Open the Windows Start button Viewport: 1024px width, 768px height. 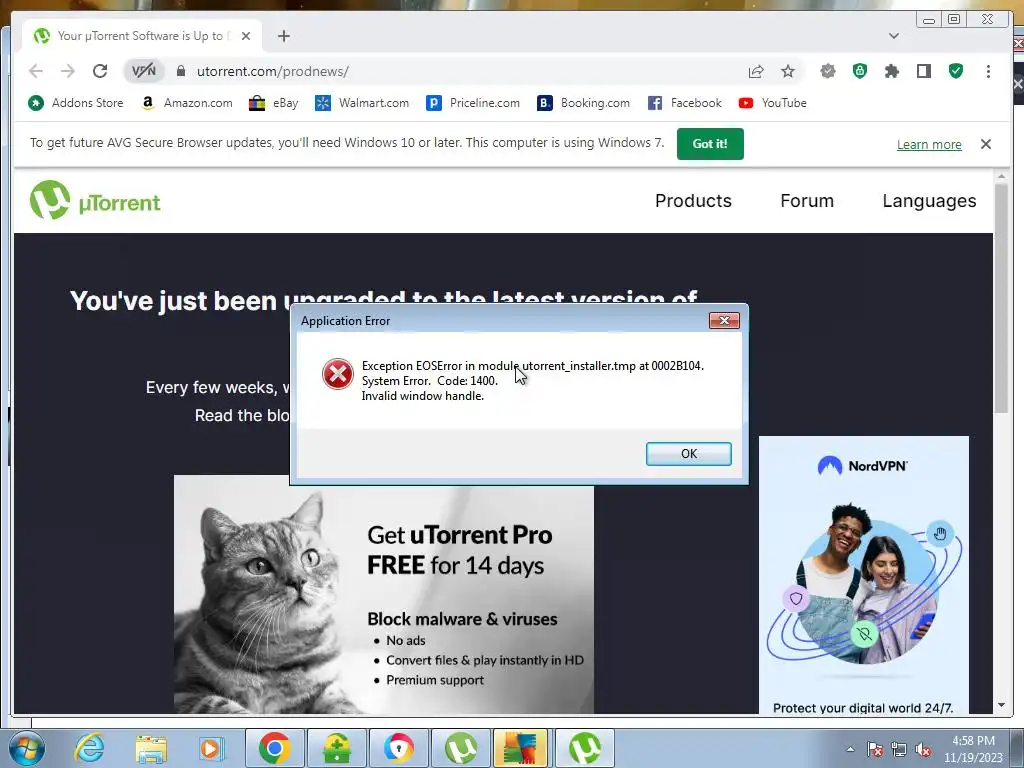27,748
